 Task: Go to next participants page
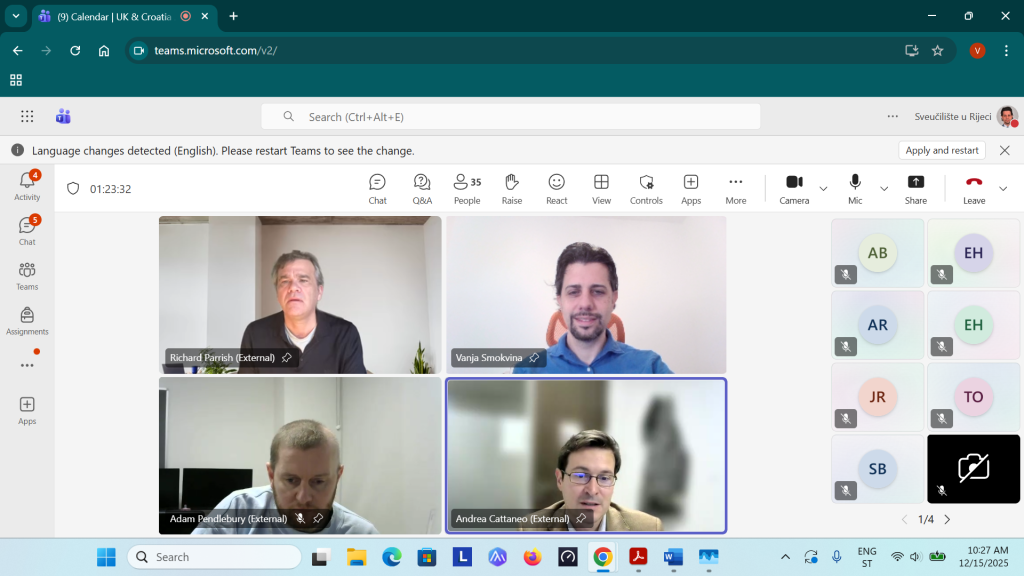tap(947, 520)
